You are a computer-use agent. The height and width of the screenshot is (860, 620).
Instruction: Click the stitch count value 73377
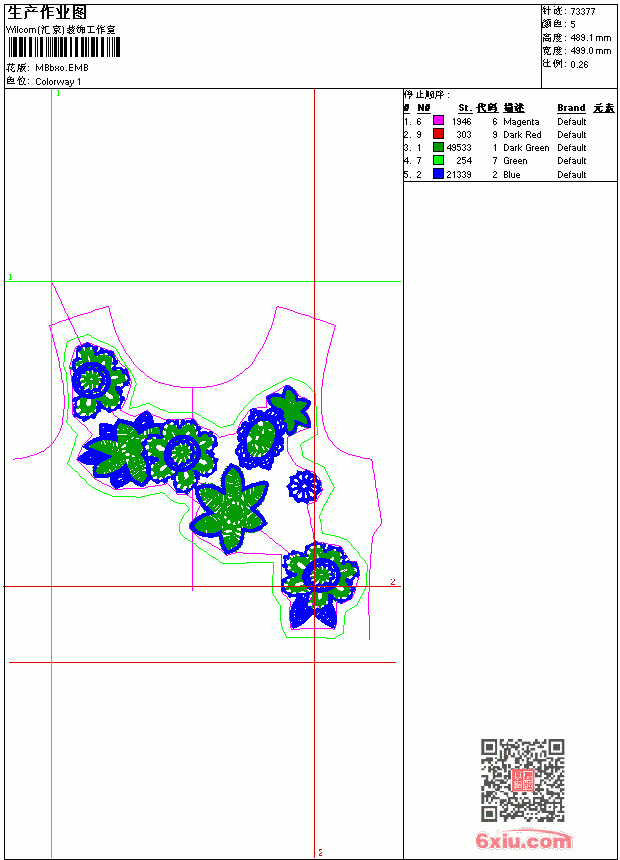coord(583,12)
